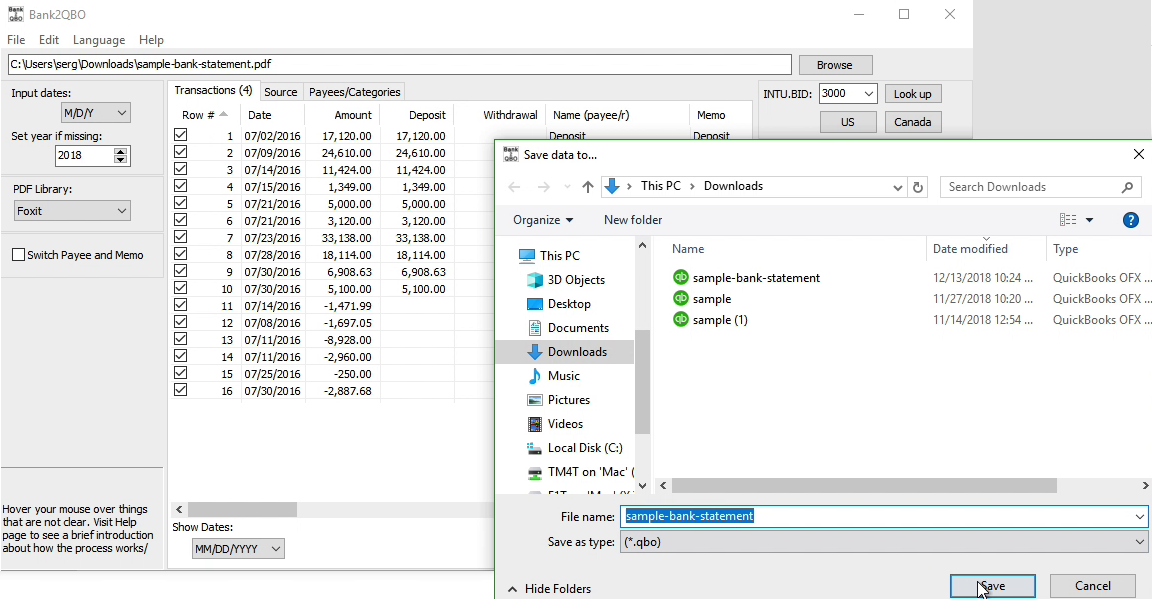Click the Canada button
The image size is (1152, 599).
click(x=912, y=122)
